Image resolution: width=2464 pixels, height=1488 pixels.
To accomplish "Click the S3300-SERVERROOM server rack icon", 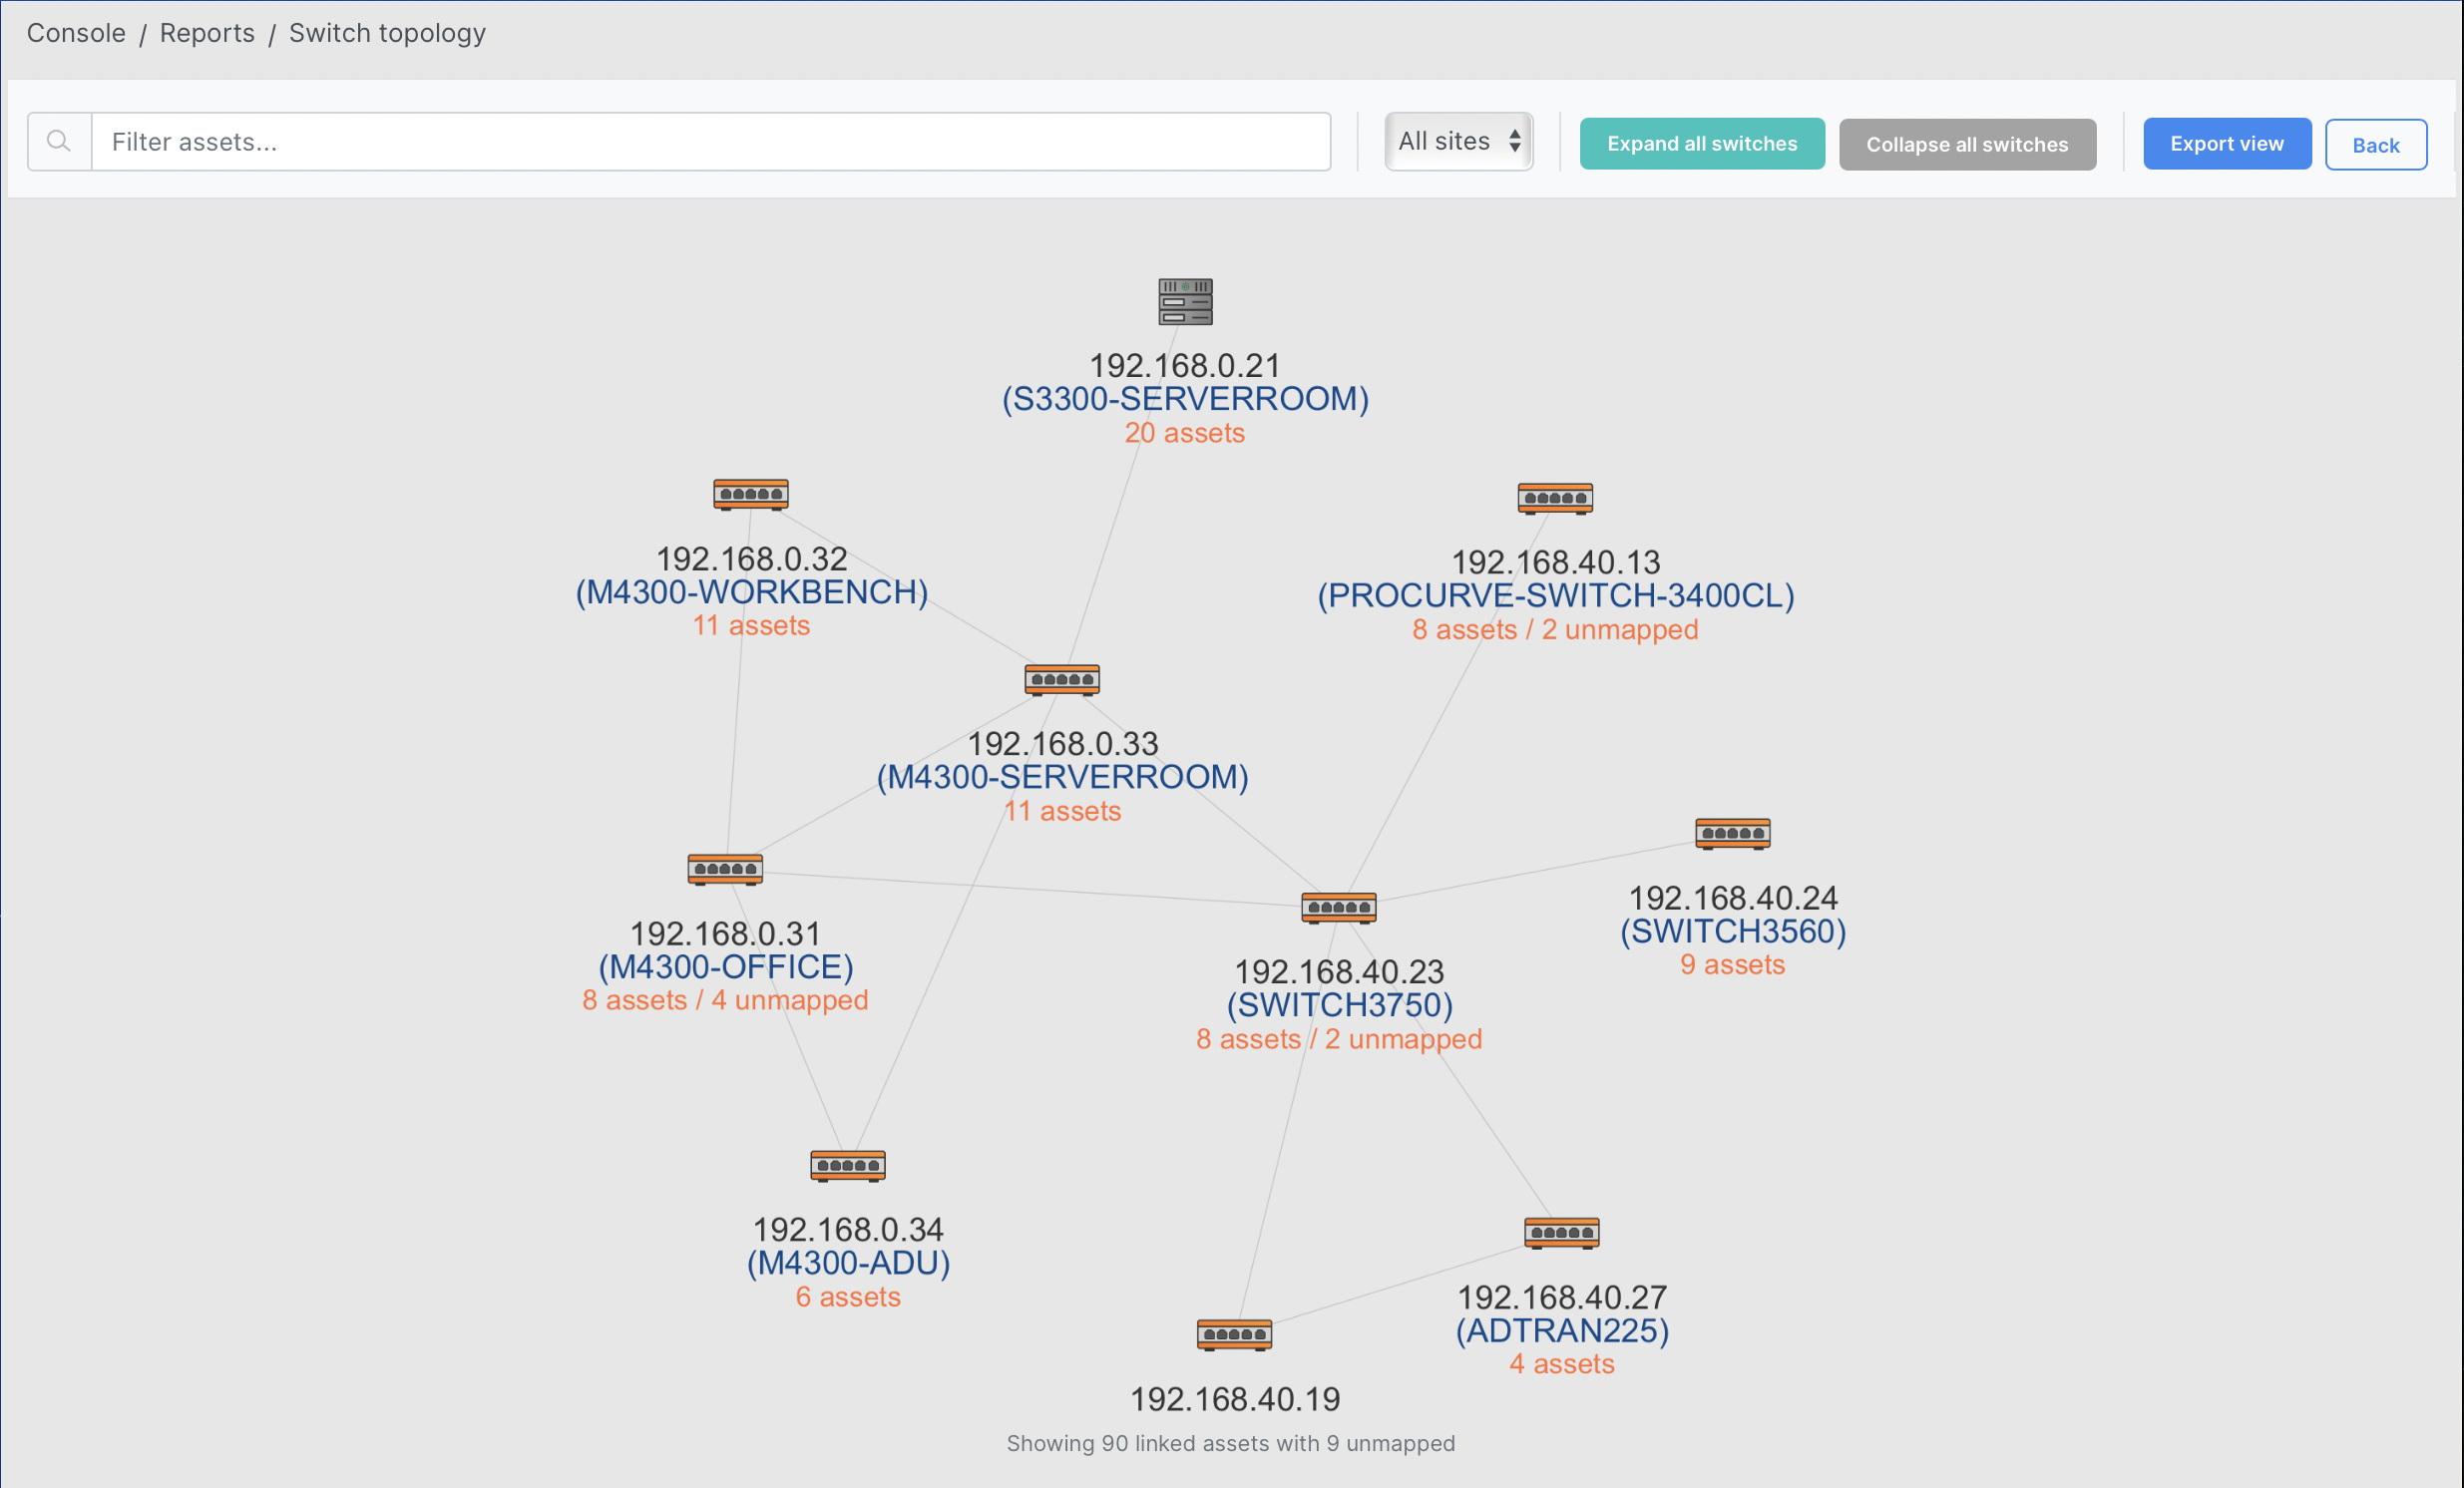I will point(1185,301).
